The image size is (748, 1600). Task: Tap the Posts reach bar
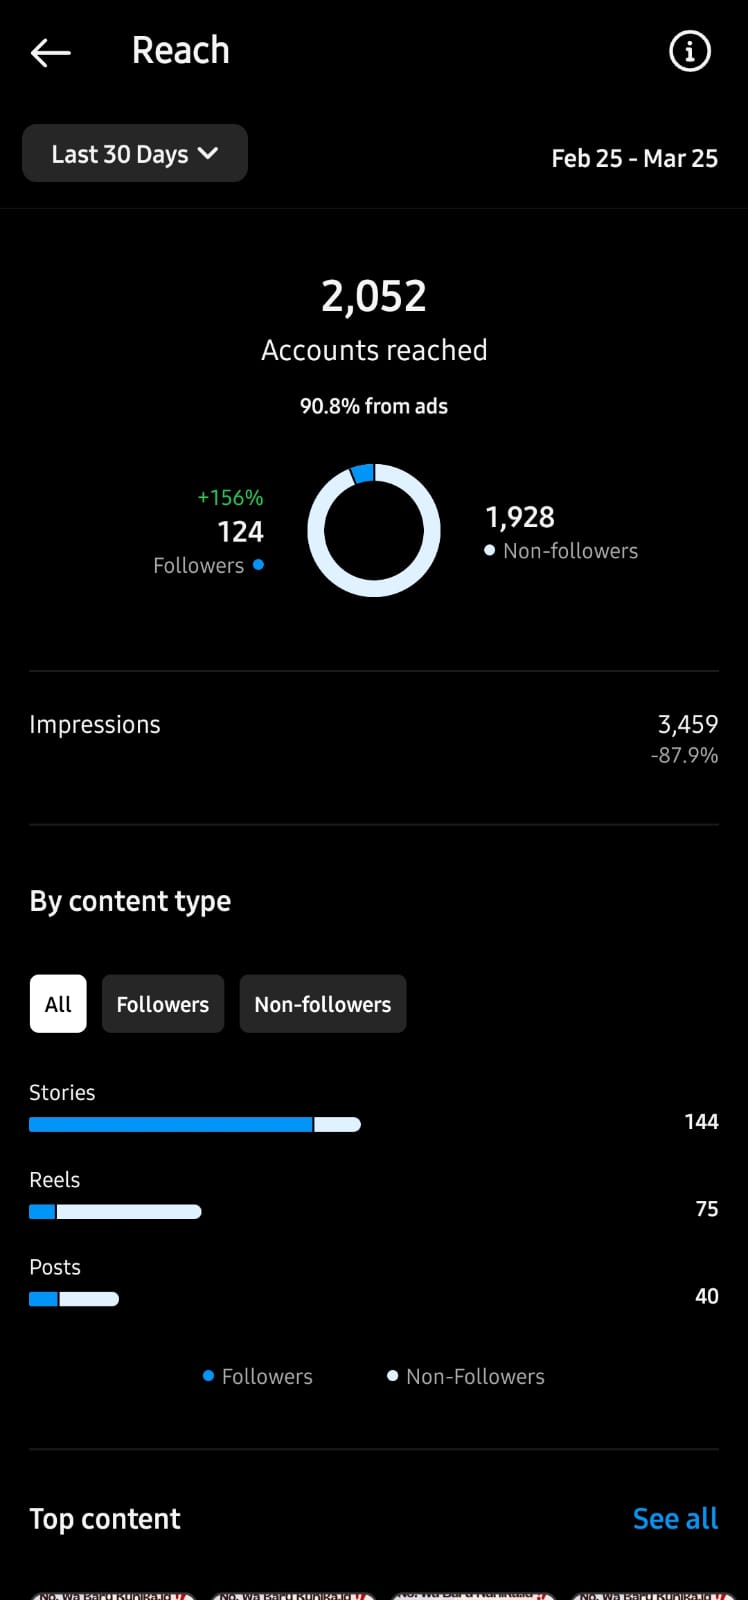pyautogui.click(x=74, y=1299)
